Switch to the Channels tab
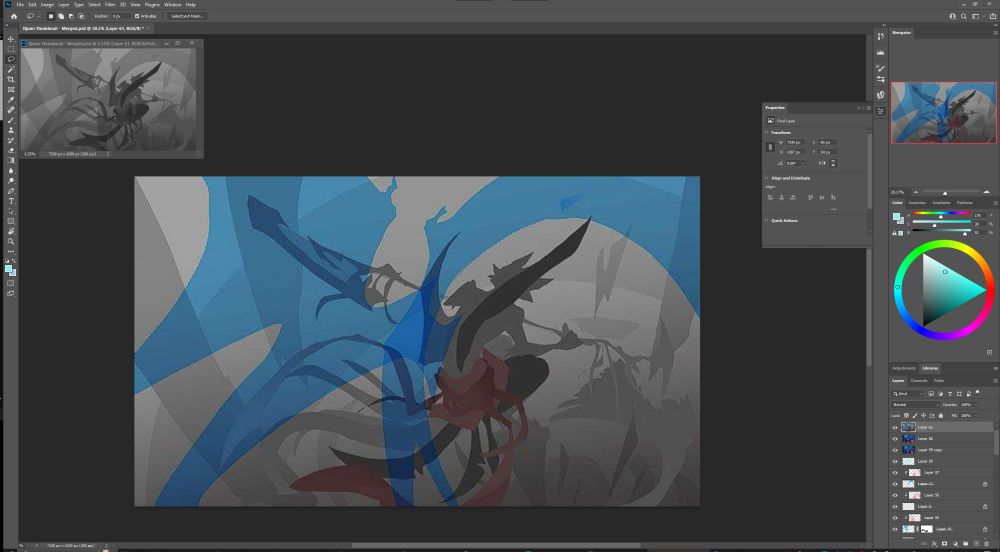 (918, 381)
